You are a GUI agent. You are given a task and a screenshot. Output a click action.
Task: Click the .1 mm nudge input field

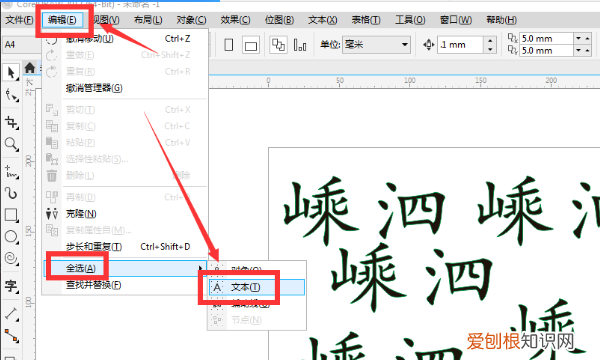coord(461,45)
